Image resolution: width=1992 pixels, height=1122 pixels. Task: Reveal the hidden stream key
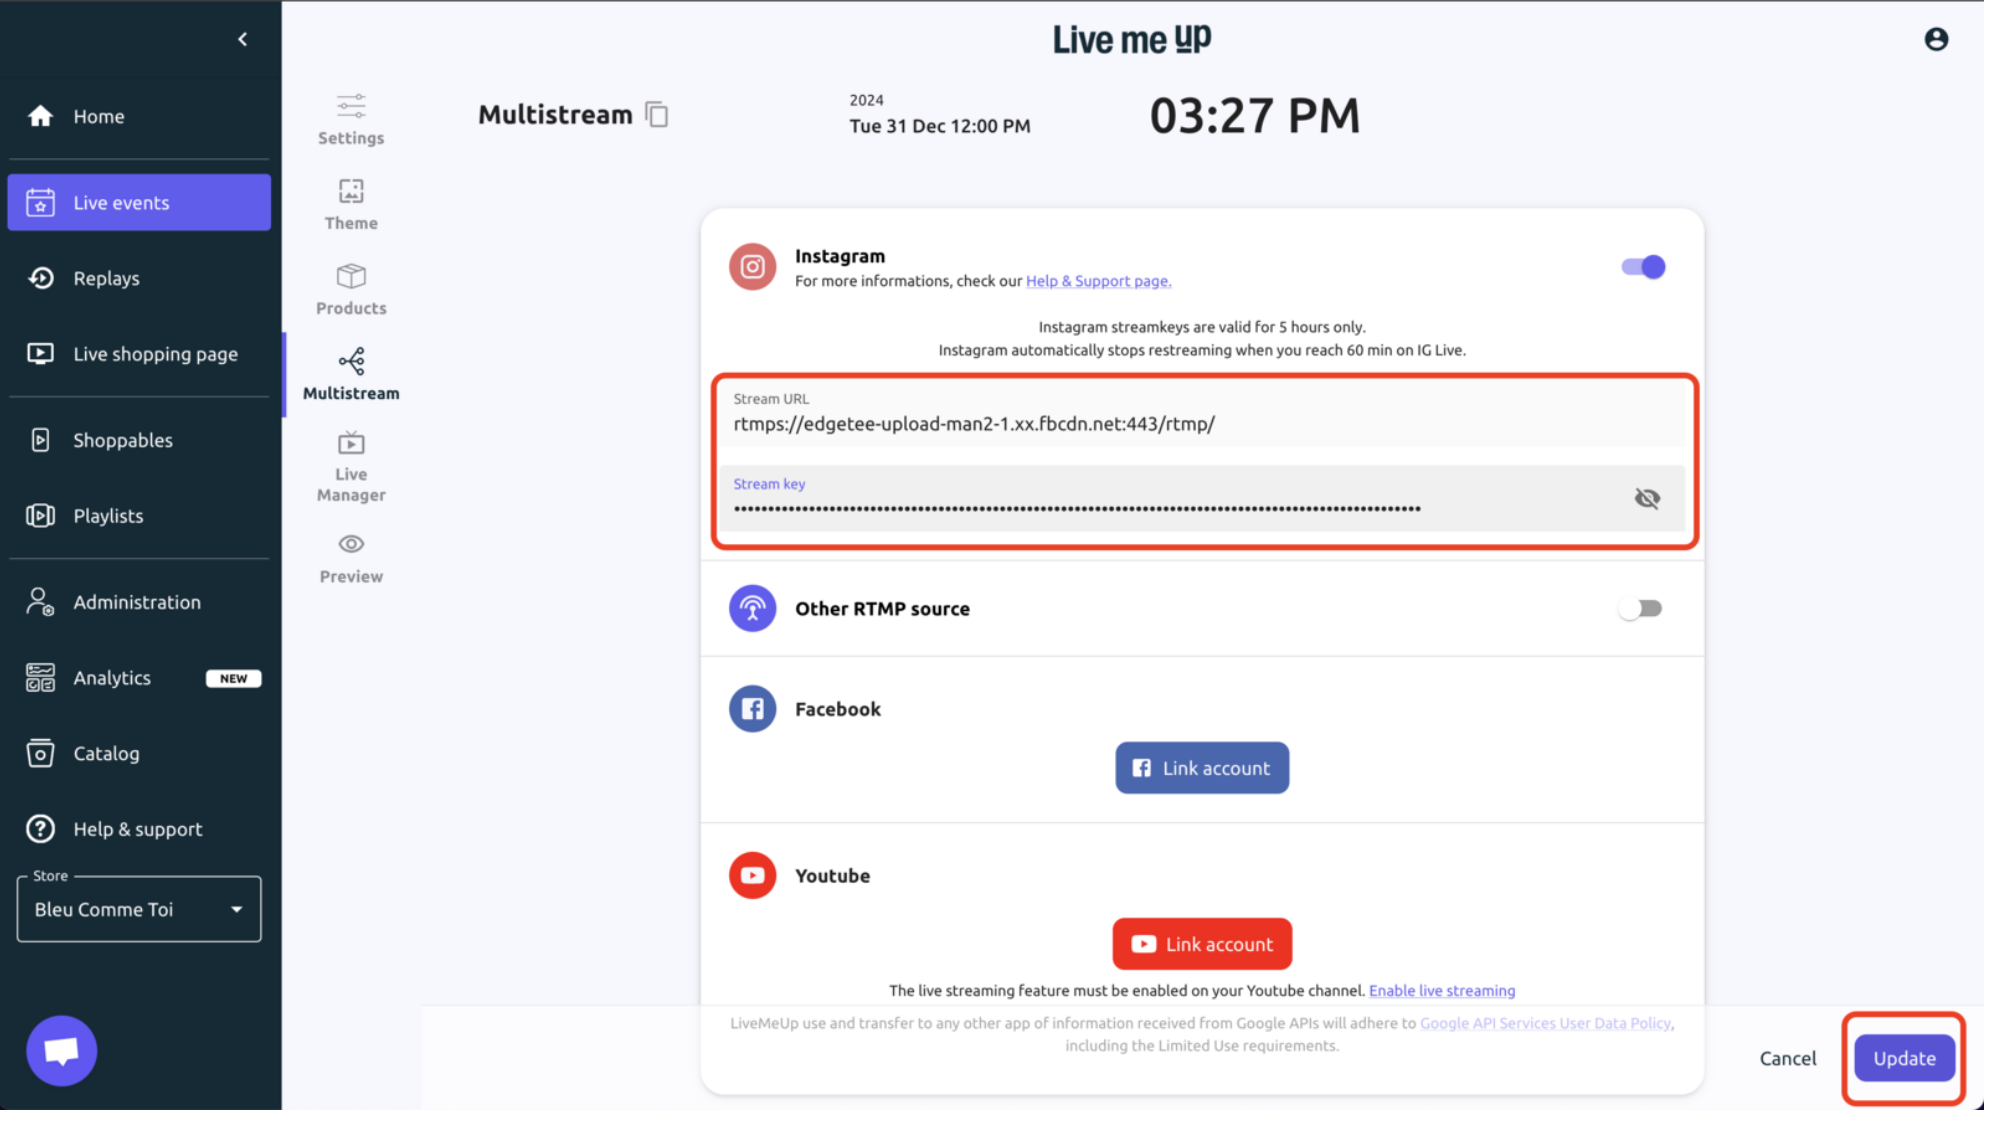click(1646, 498)
